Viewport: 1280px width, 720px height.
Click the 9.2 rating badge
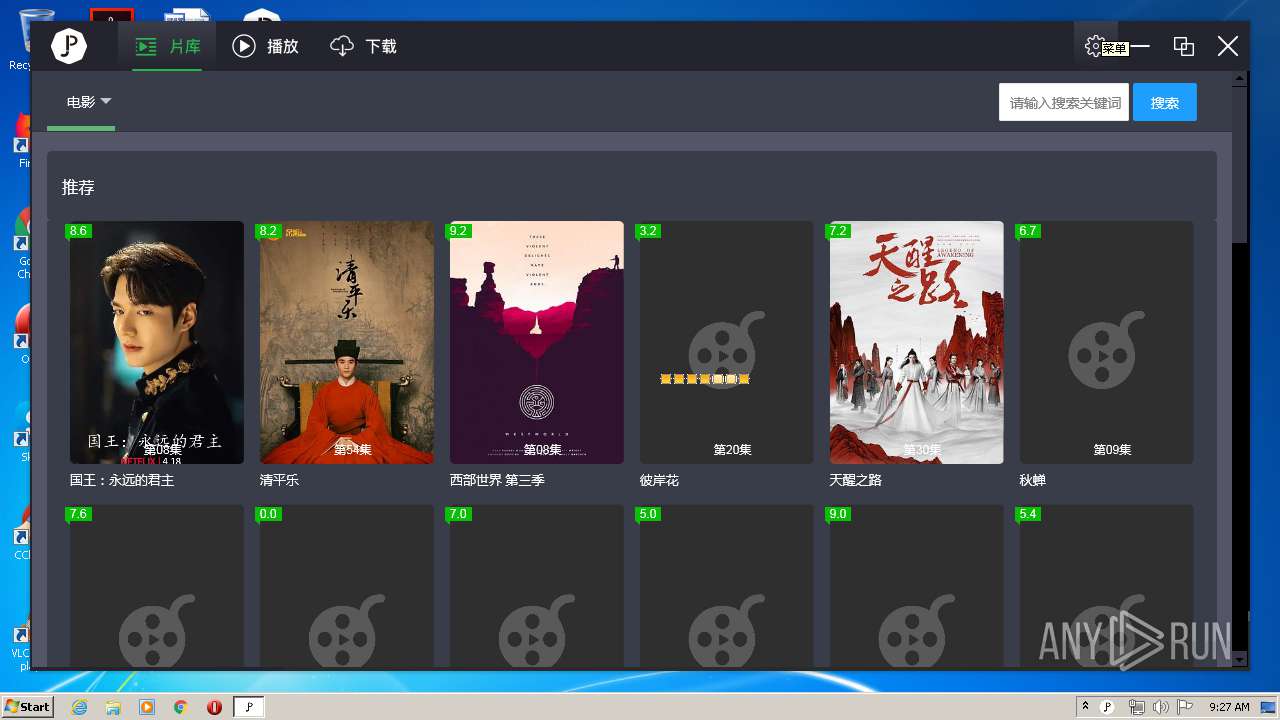pos(458,231)
